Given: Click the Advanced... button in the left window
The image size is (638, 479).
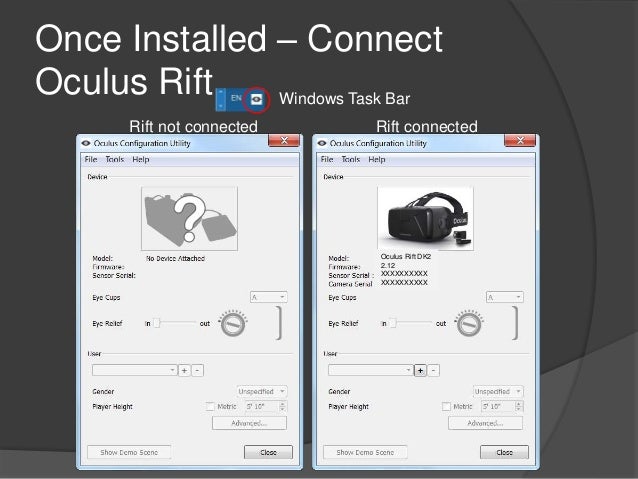Looking at the screenshot, I should 249,423.
